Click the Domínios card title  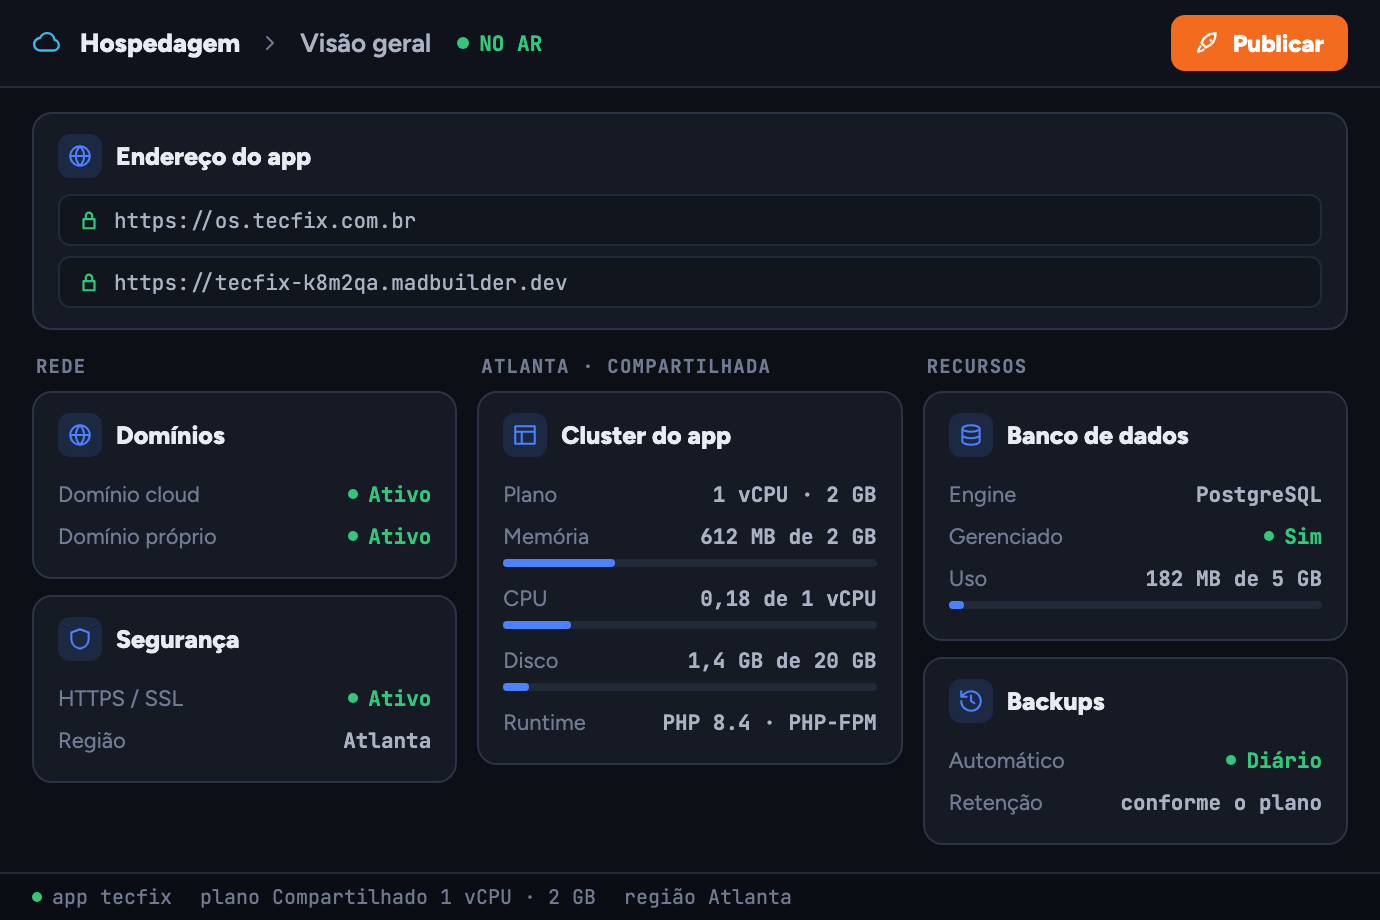pyautogui.click(x=171, y=435)
